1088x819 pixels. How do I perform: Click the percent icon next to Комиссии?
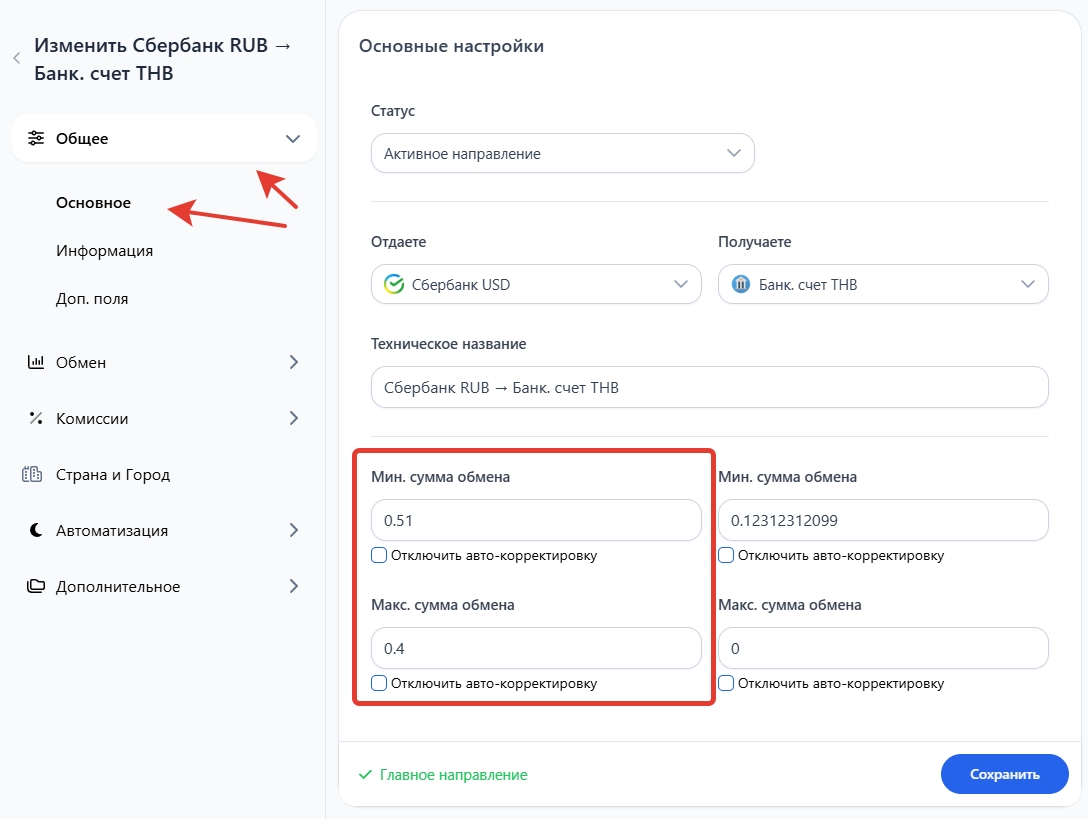(36, 419)
